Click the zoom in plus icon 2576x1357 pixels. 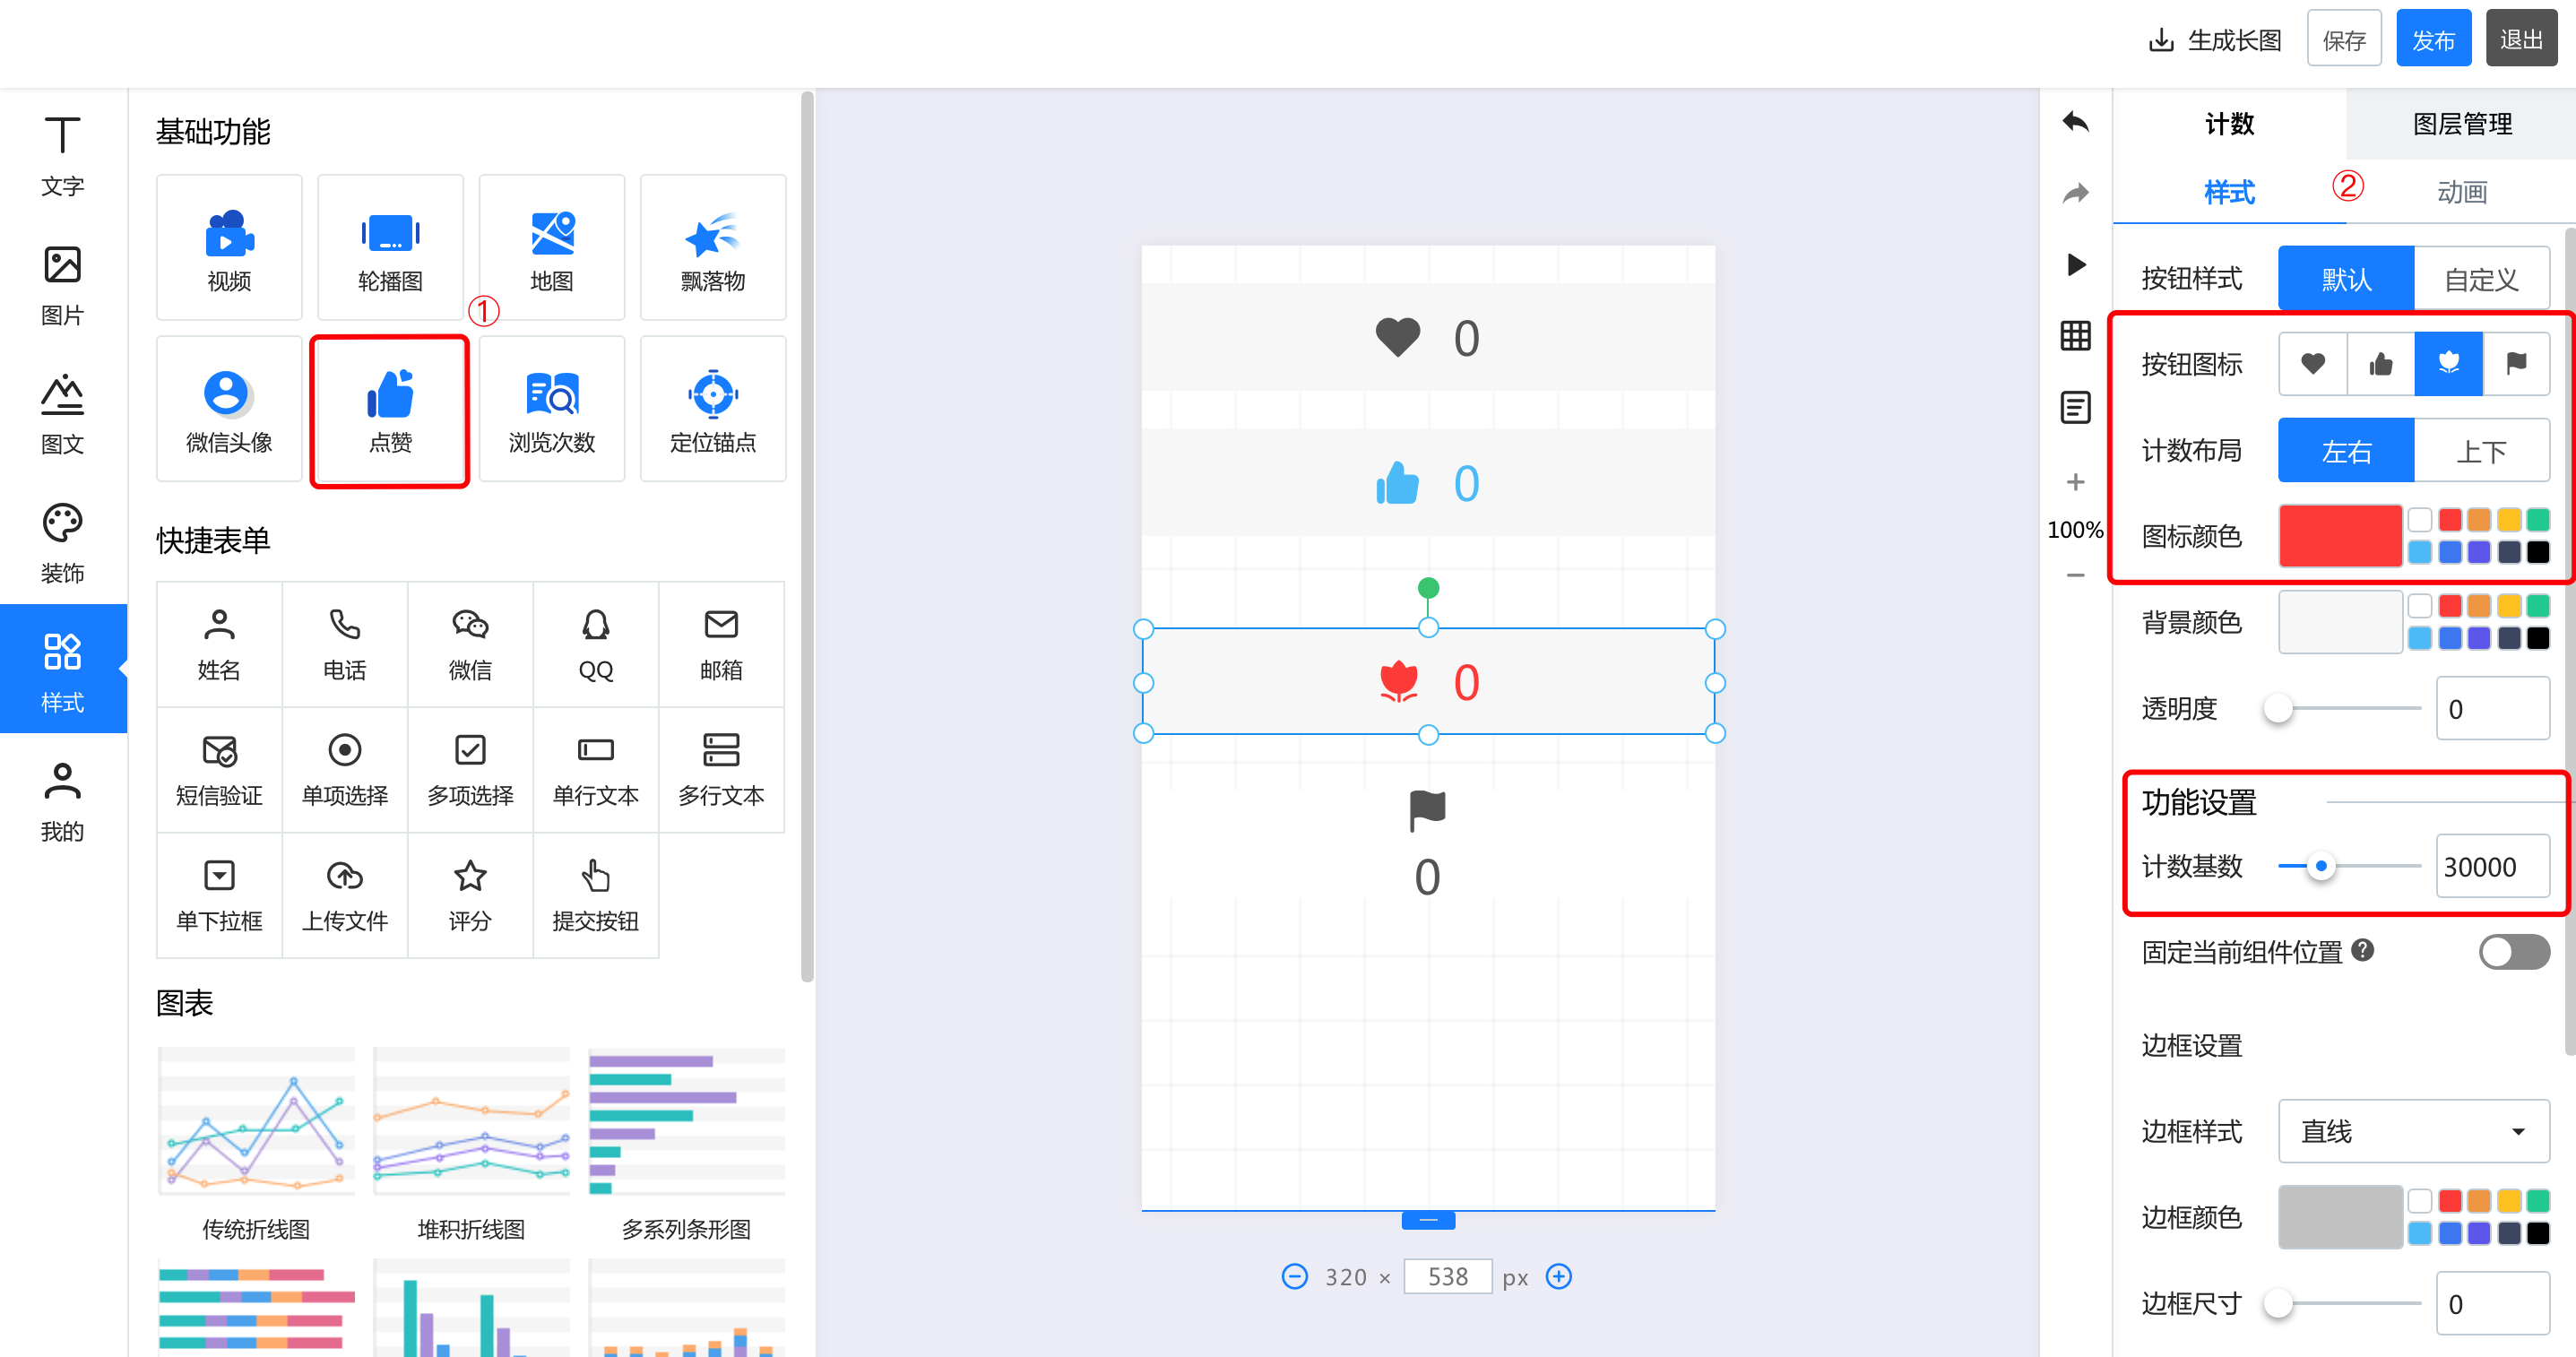(x=2075, y=483)
